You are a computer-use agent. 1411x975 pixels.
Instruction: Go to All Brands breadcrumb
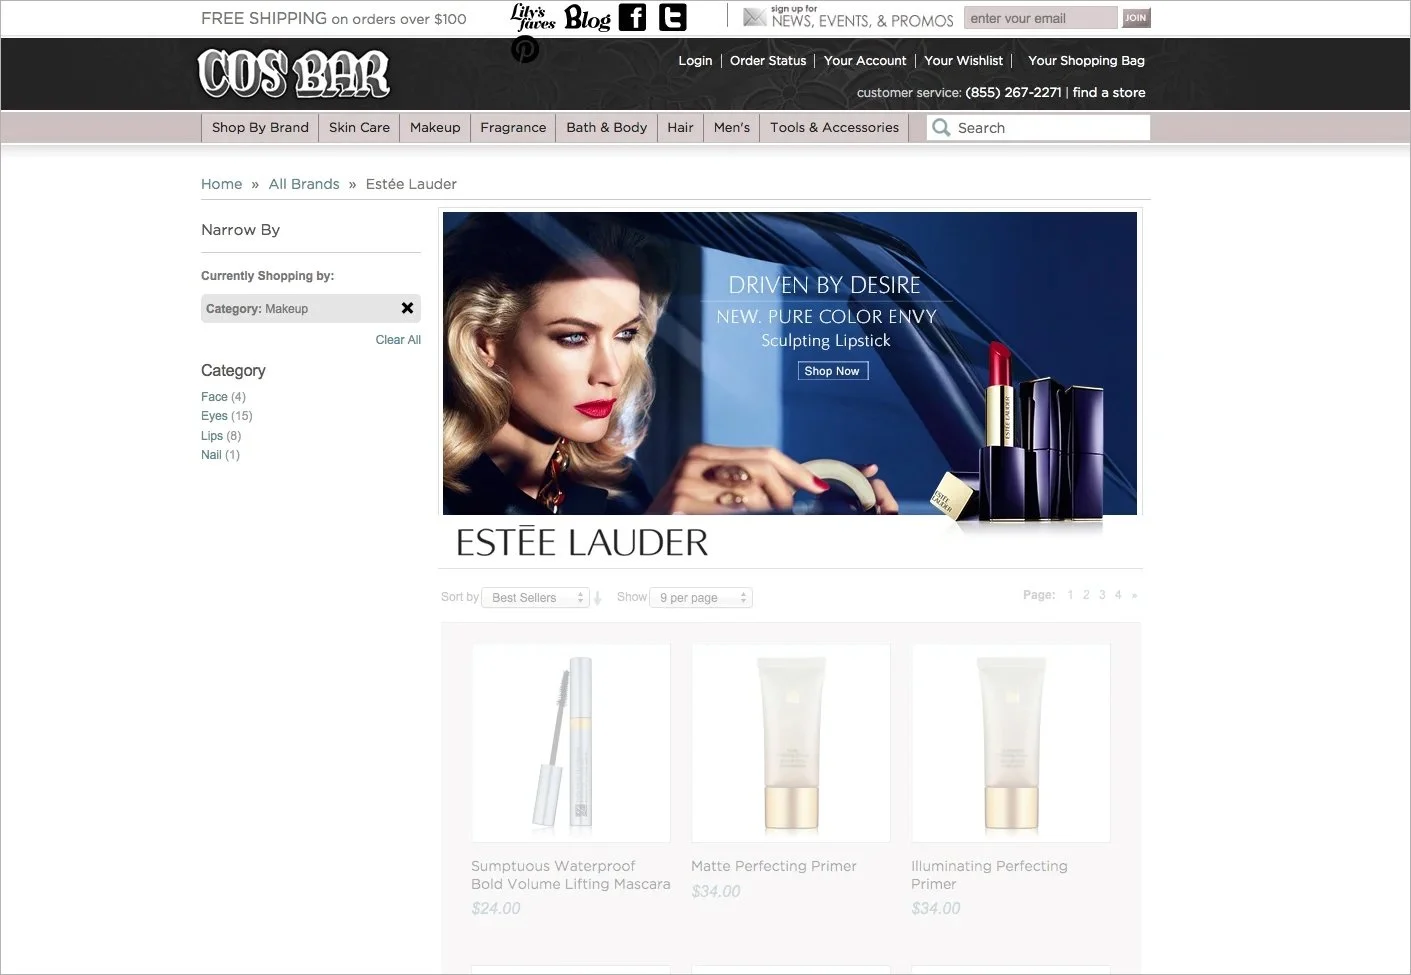tap(304, 184)
